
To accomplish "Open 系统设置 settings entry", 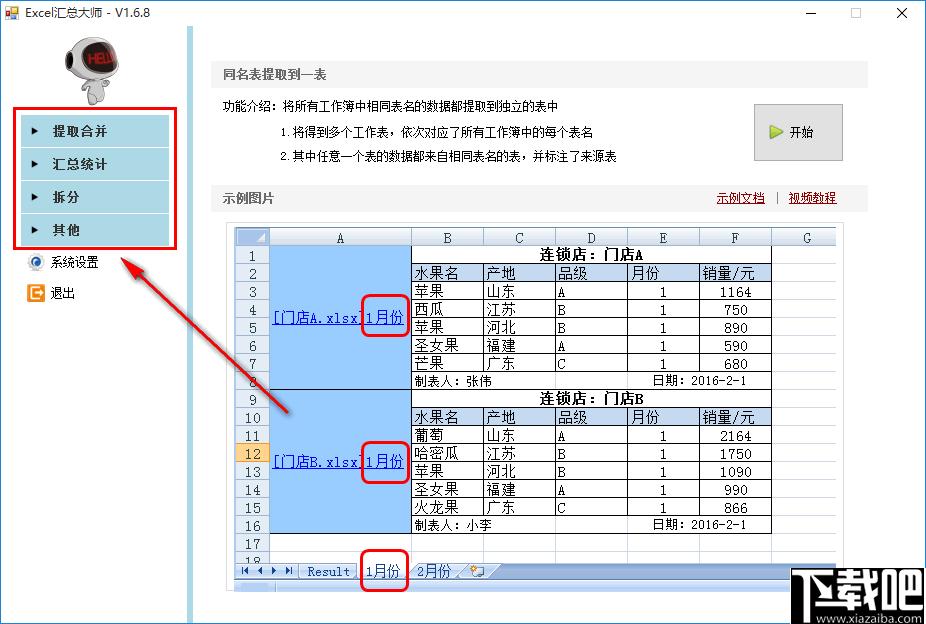I will pyautogui.click(x=74, y=263).
